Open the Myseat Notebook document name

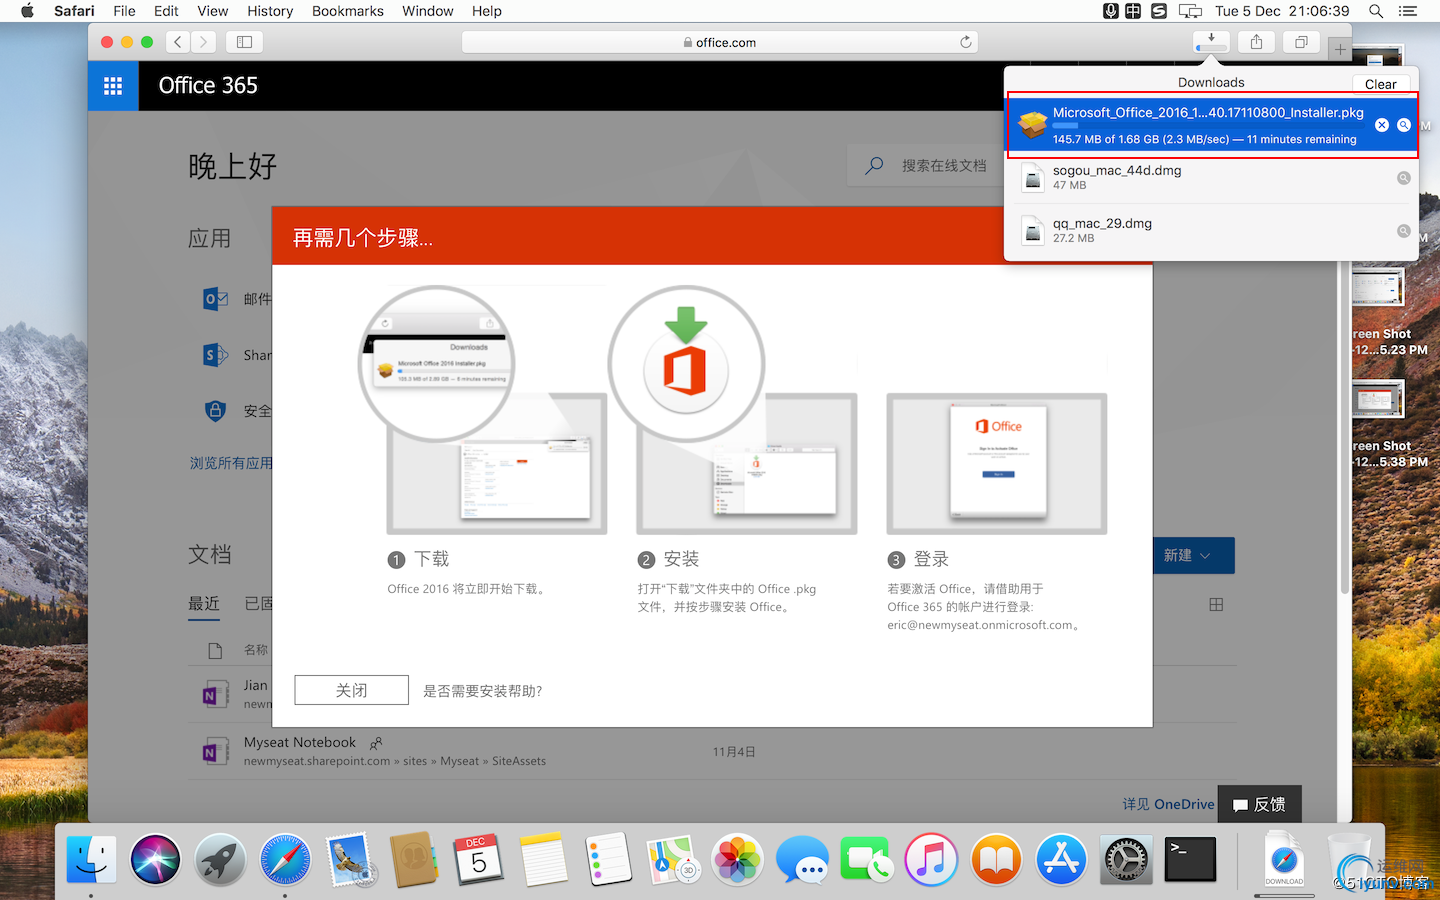click(300, 742)
